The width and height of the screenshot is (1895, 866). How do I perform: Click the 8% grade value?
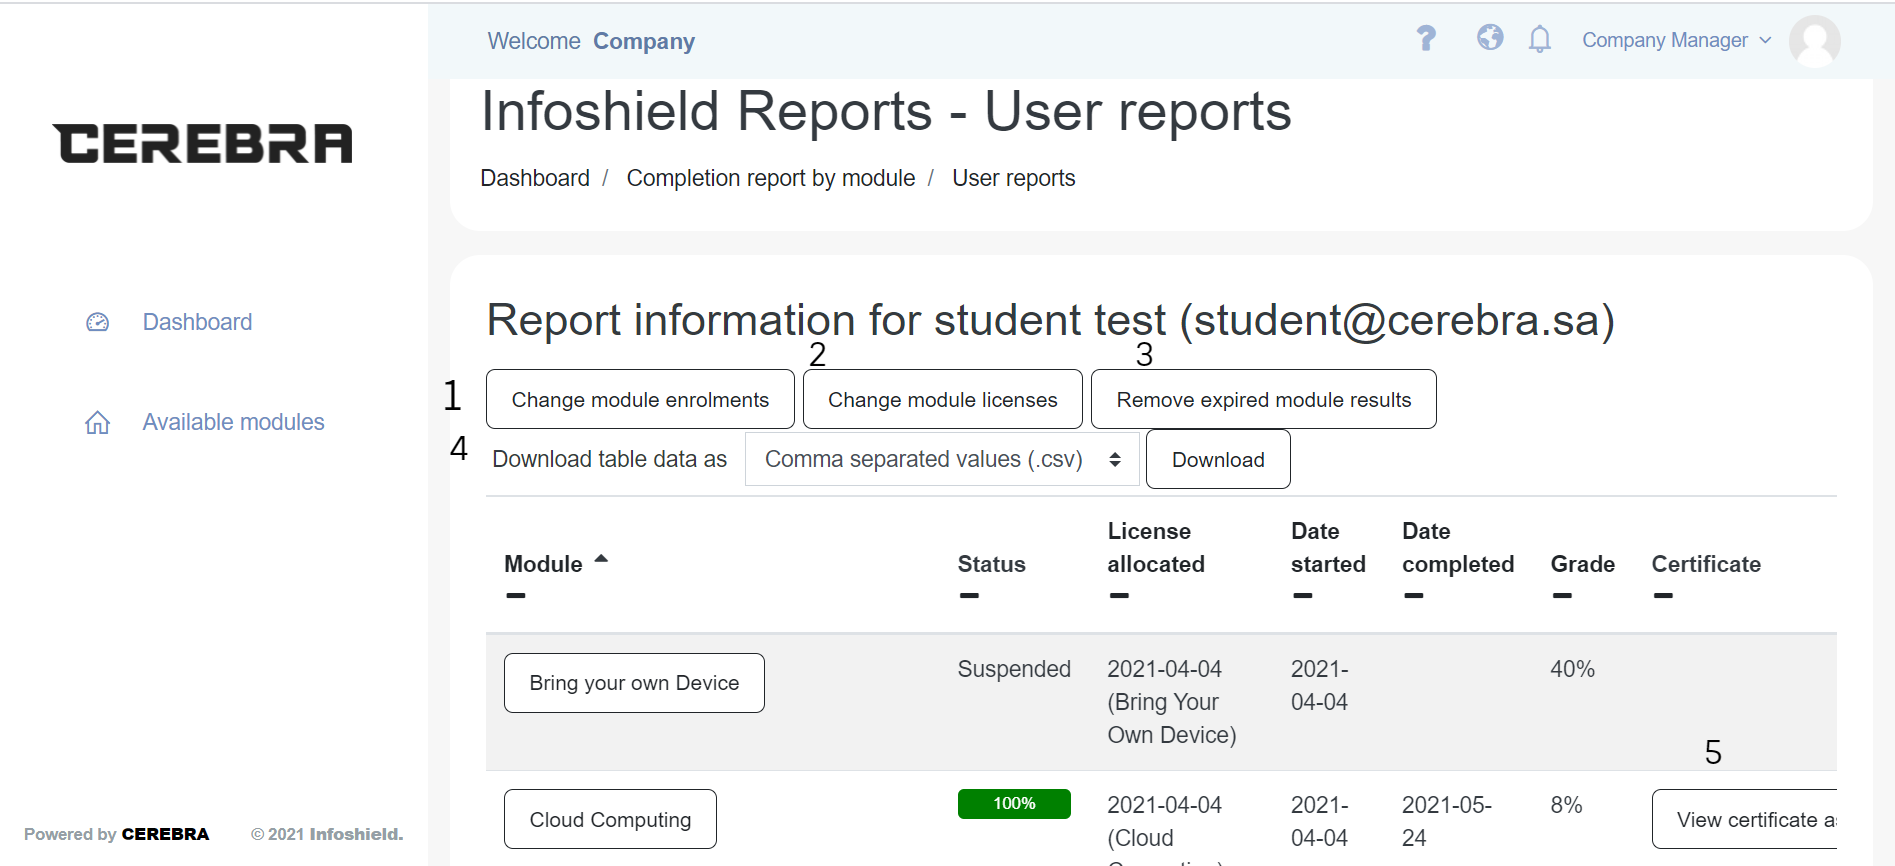point(1566,805)
